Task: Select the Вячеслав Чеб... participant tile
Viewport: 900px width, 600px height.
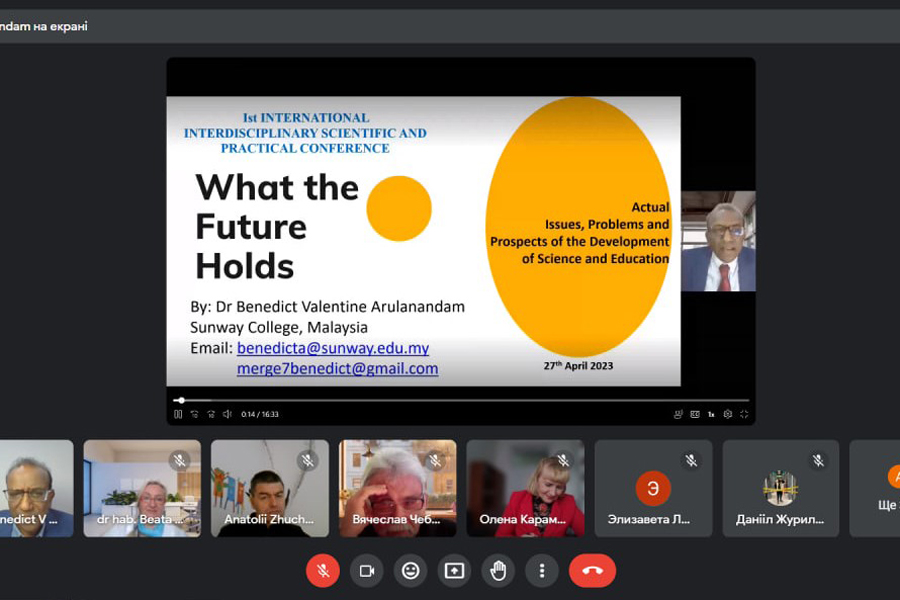Action: pos(398,489)
